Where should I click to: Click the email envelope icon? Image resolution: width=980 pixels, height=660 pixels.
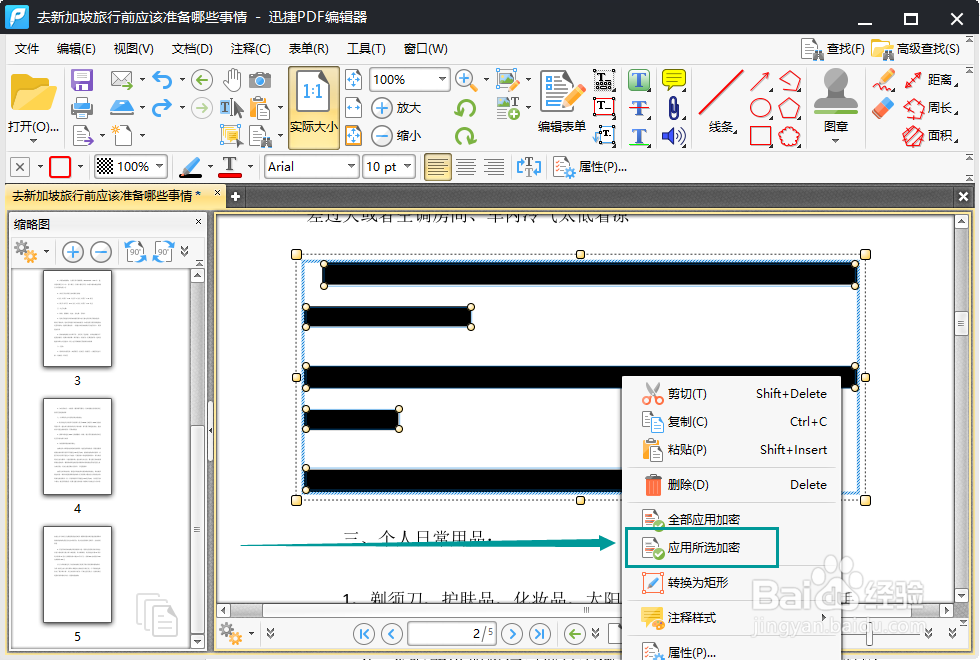[121, 79]
